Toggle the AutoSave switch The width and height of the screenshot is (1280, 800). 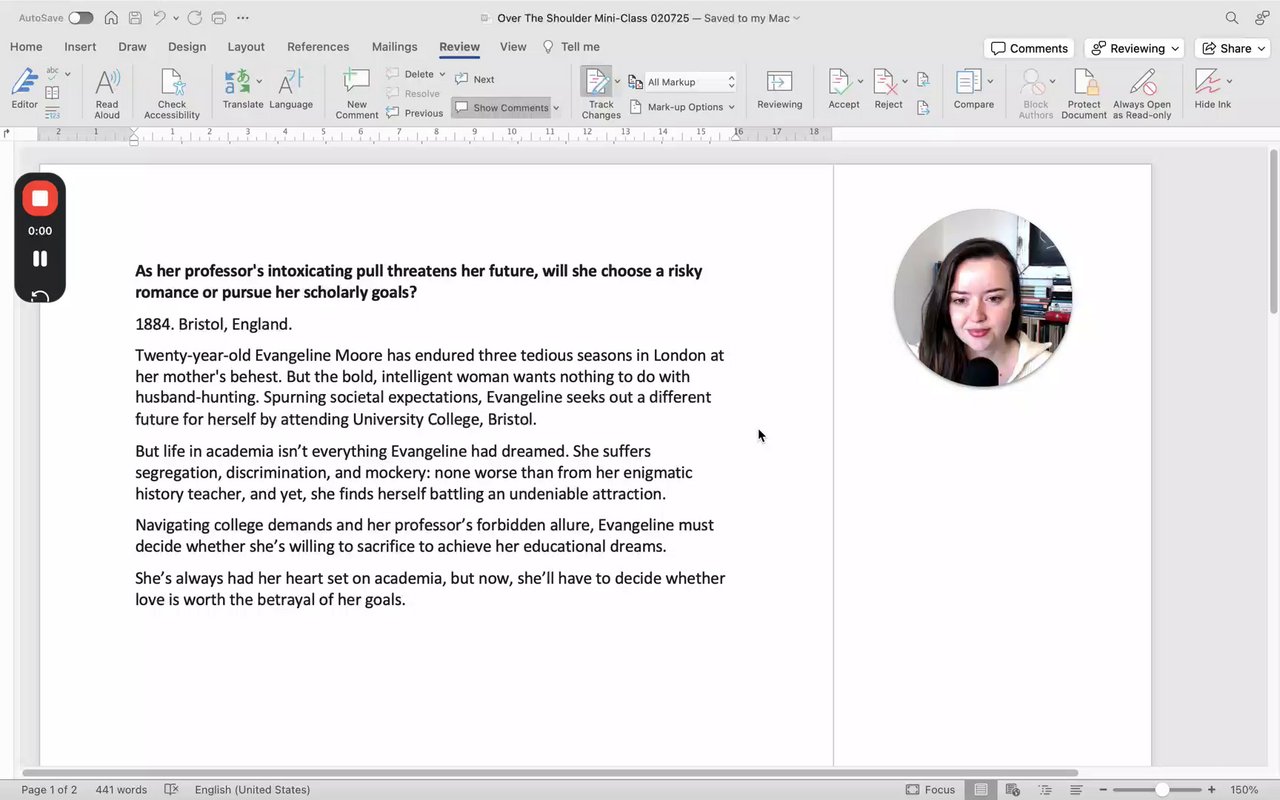coord(80,18)
